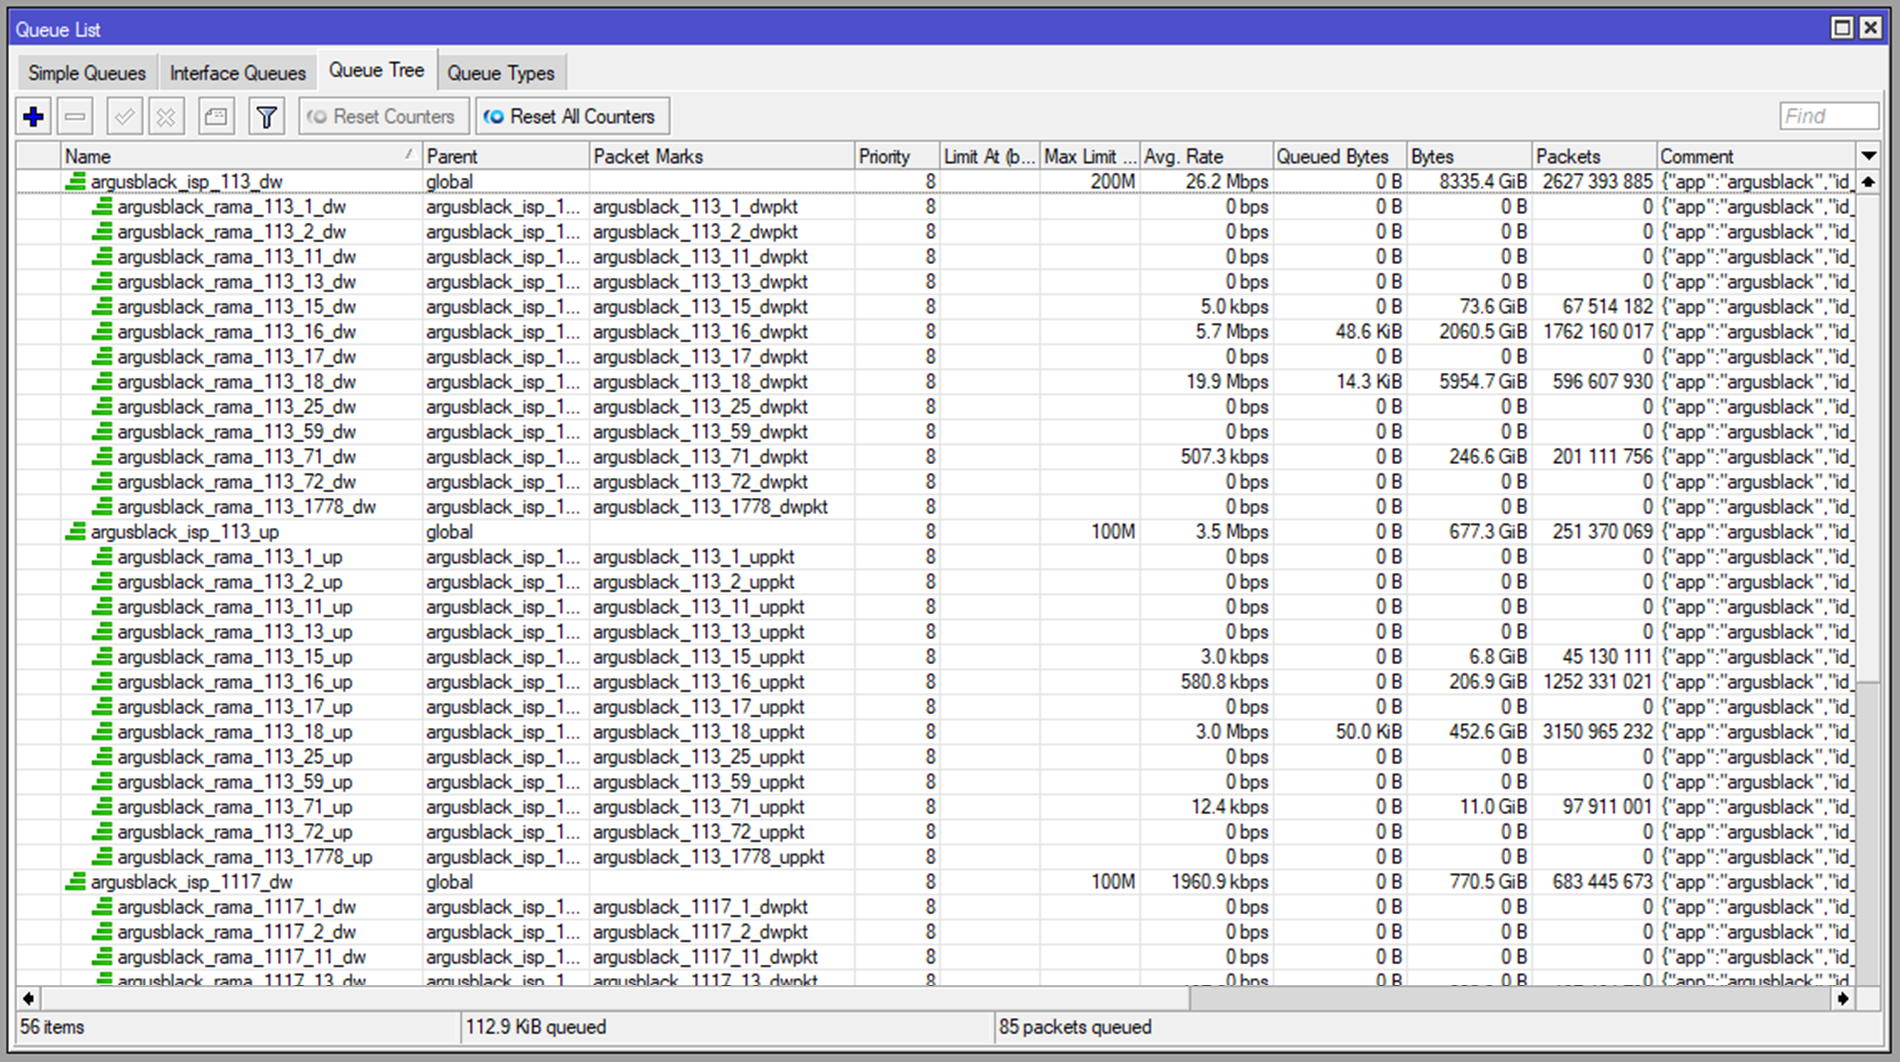Click the Enable checkmark icon
This screenshot has width=1901, height=1062.
click(125, 117)
